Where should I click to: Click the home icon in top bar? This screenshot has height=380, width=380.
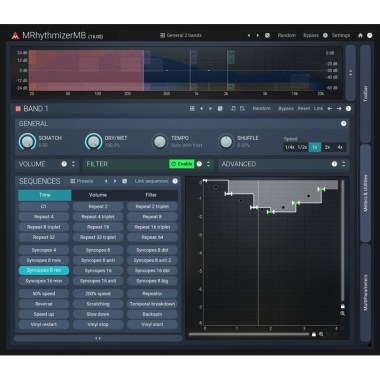click(360, 35)
